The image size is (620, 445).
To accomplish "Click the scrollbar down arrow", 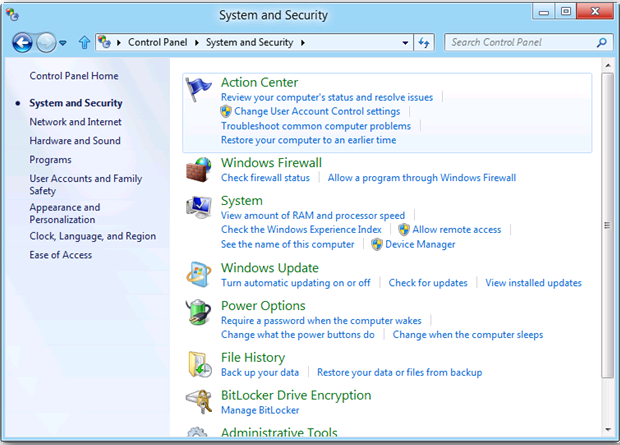I will tap(607, 430).
